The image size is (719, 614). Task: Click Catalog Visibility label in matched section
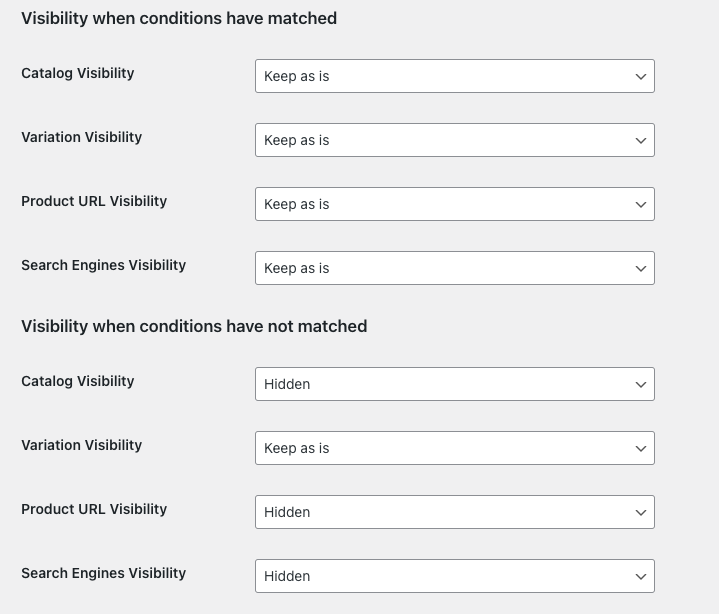coord(77,73)
